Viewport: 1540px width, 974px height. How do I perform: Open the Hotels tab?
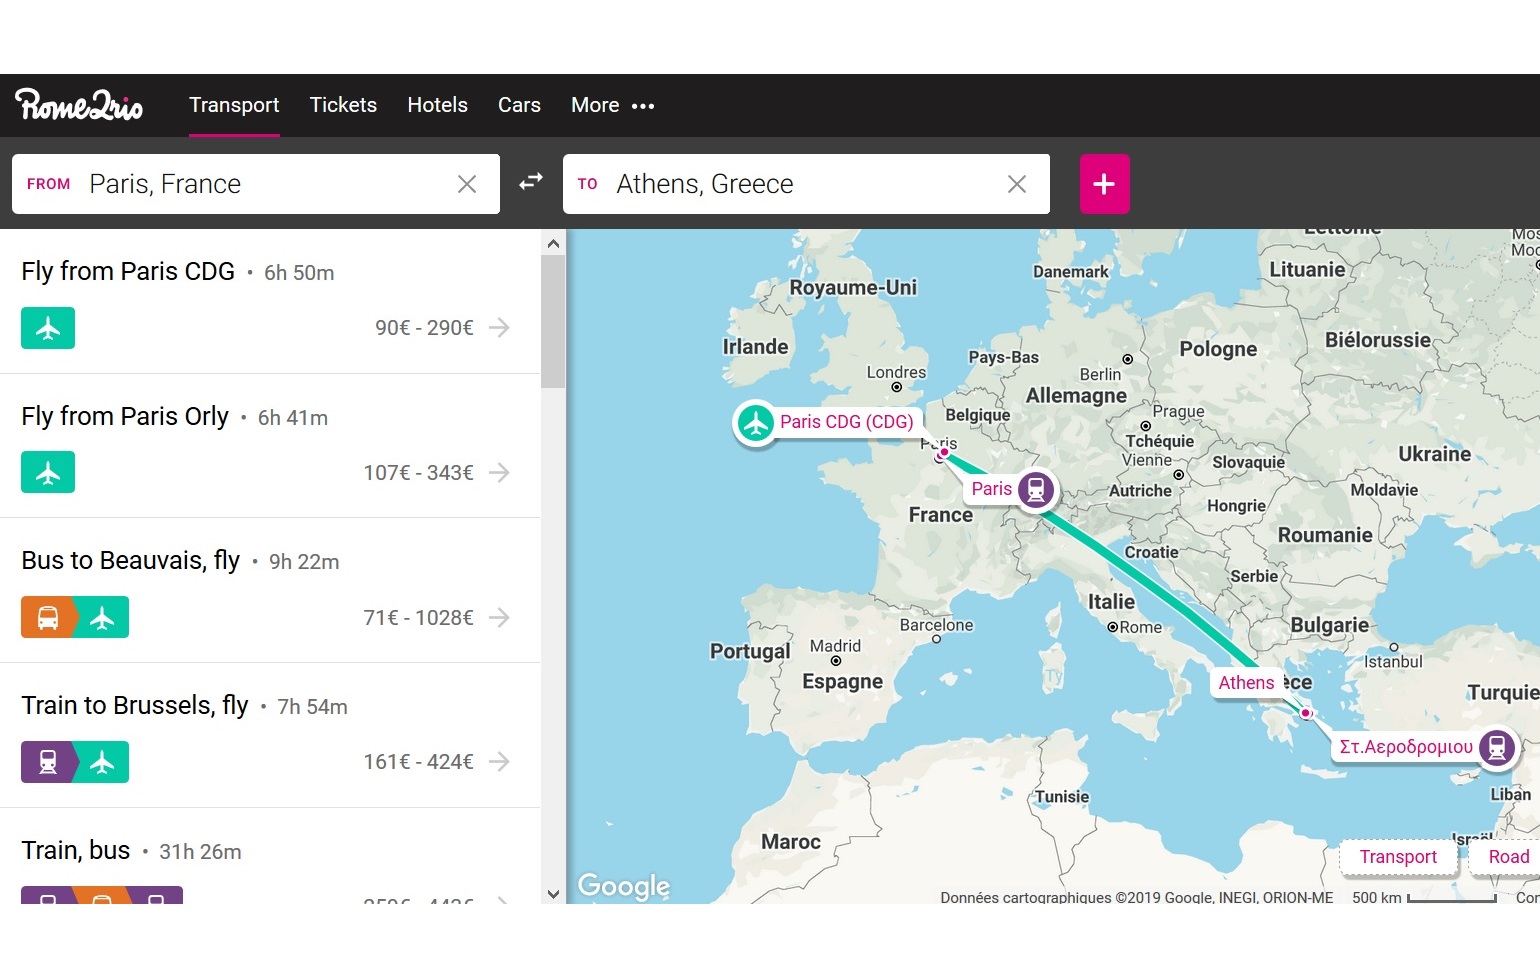point(437,105)
